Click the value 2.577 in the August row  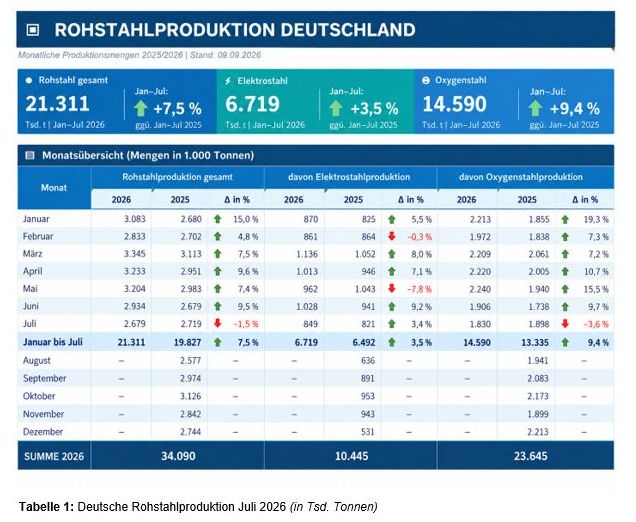click(x=191, y=361)
